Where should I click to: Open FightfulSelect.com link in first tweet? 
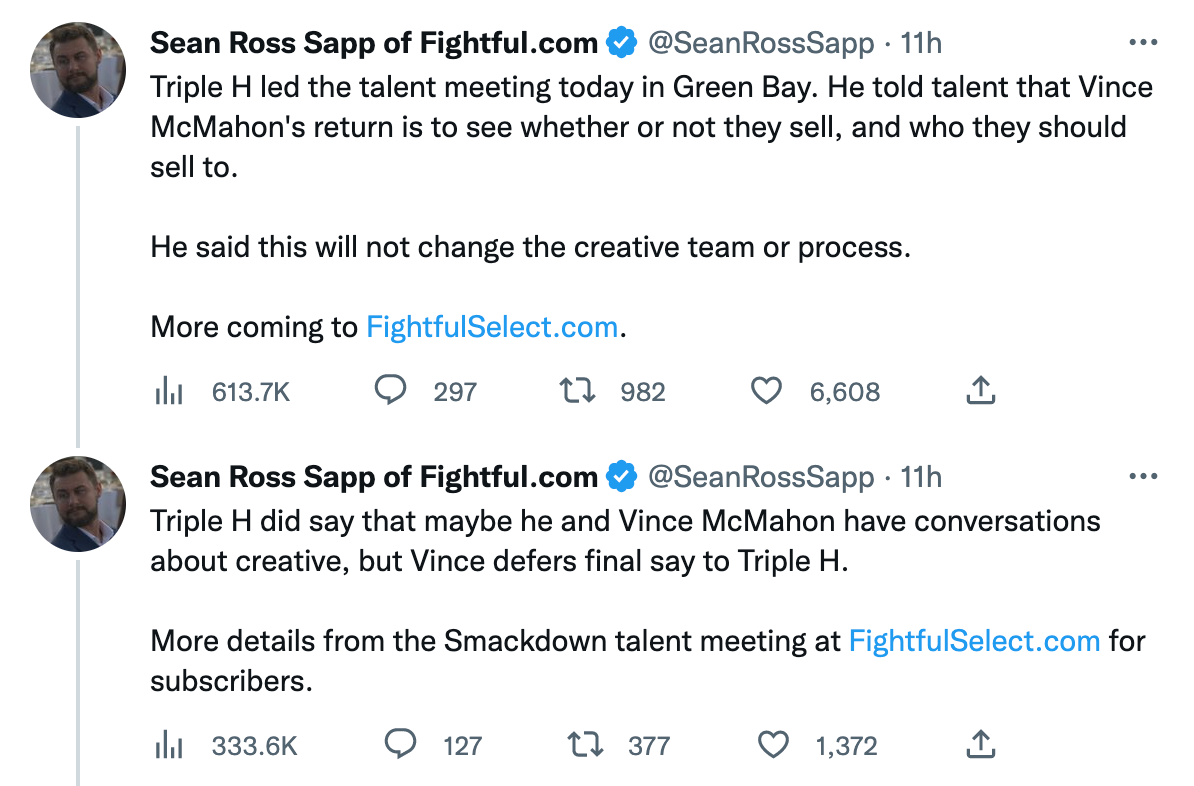tap(492, 327)
